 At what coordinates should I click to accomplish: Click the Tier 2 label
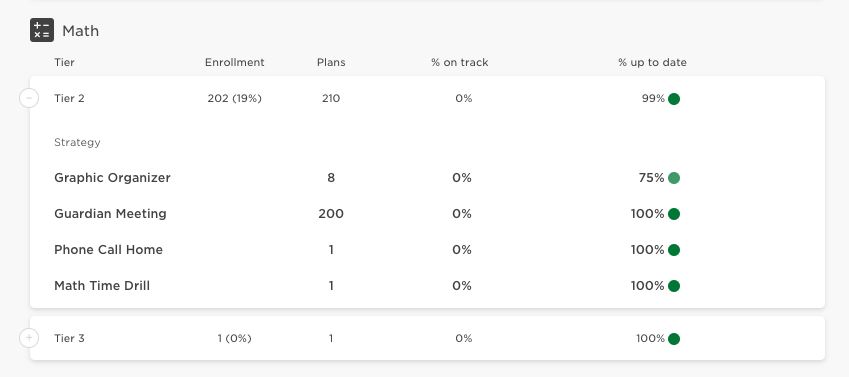[x=69, y=98]
